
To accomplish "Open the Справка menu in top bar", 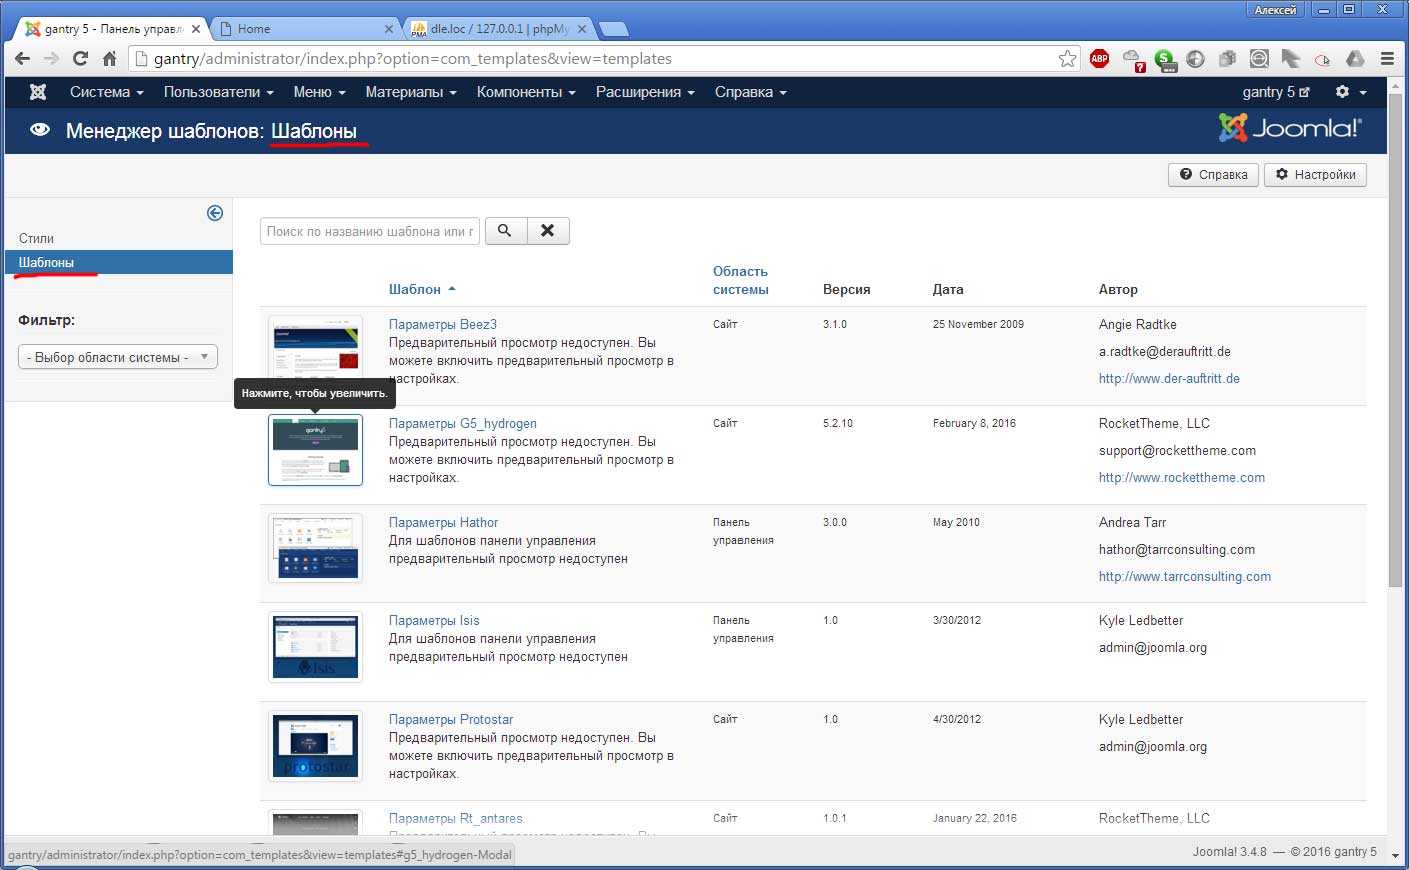I will (750, 92).
